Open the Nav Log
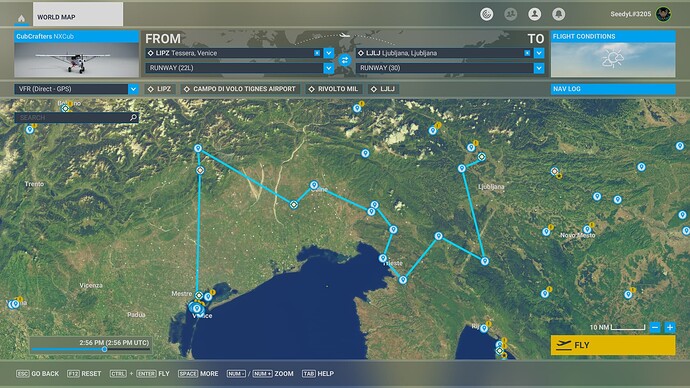Viewport: 690px width, 388px height. pyautogui.click(x=613, y=89)
